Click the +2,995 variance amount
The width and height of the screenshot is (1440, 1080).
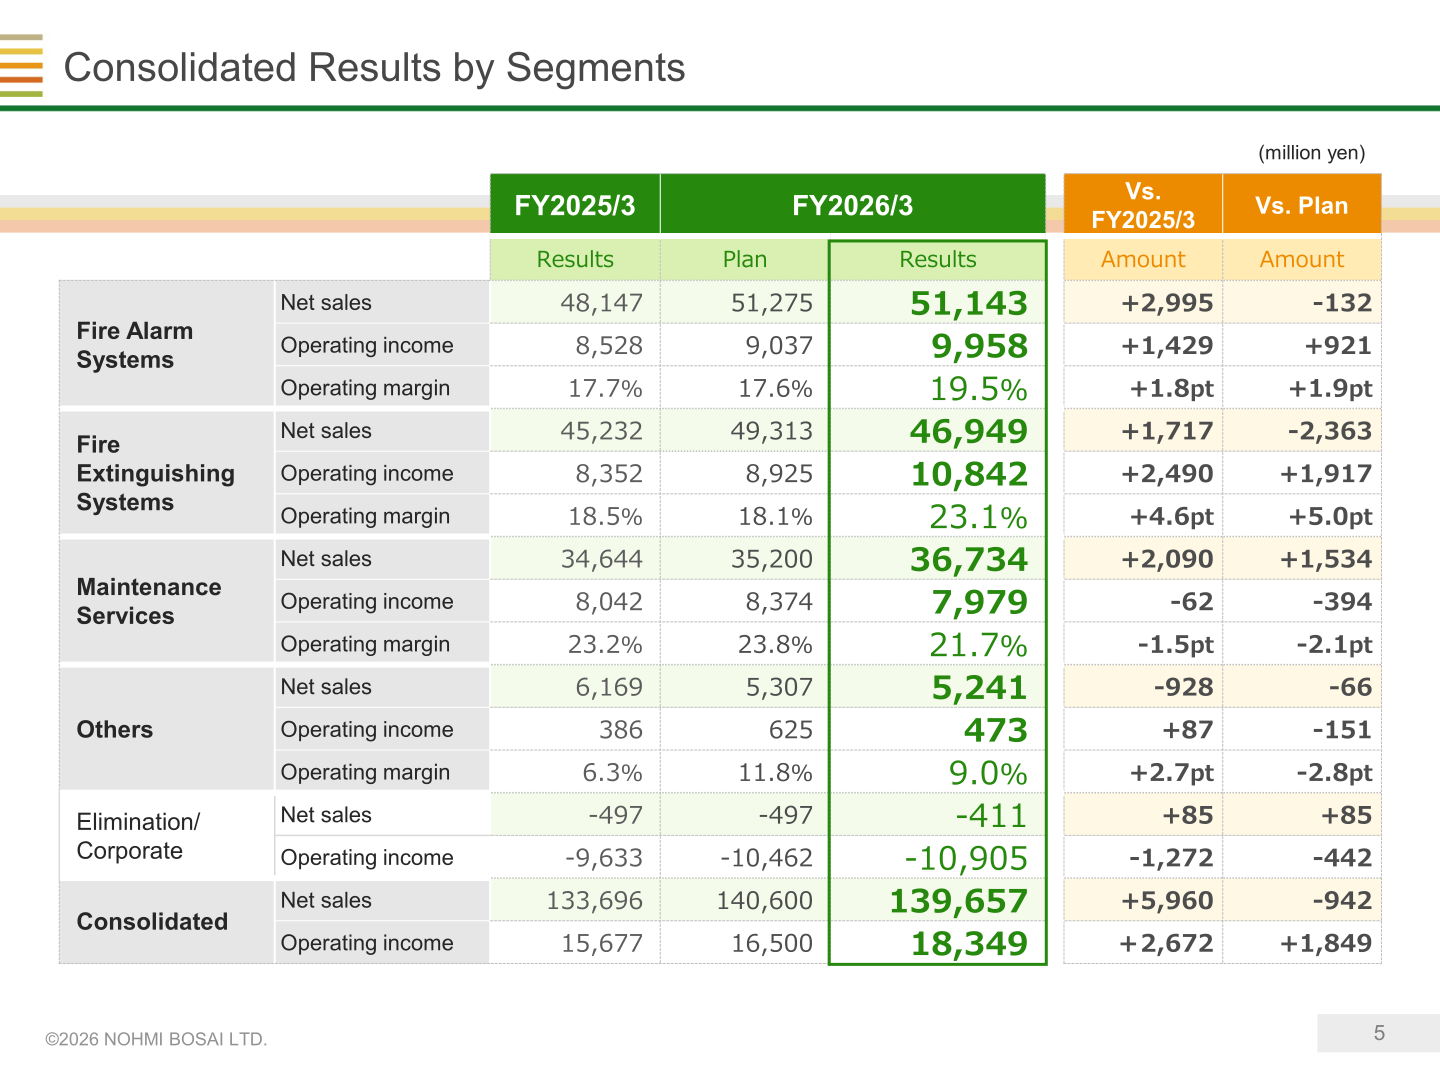point(1167,303)
